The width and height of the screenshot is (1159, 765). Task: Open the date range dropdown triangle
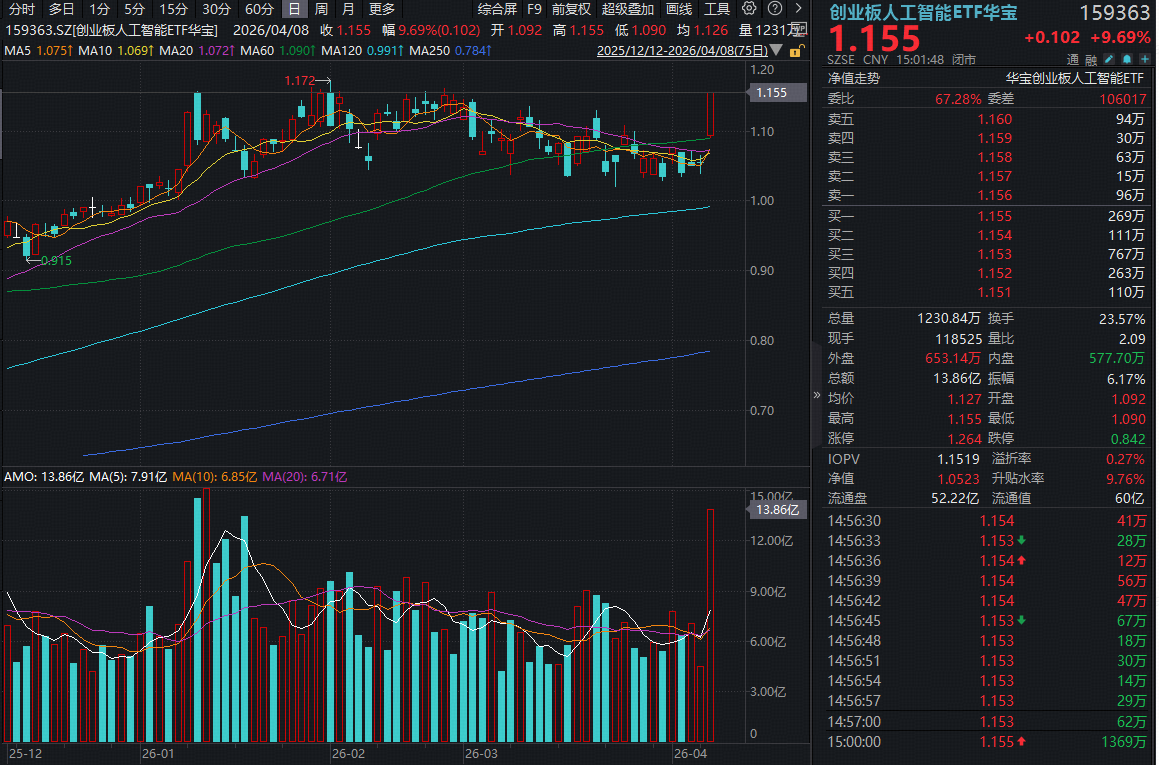point(774,49)
